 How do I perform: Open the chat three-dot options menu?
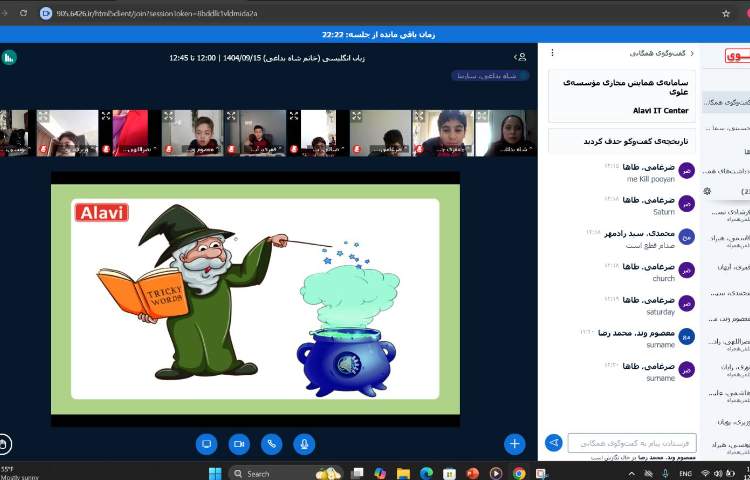click(x=552, y=53)
